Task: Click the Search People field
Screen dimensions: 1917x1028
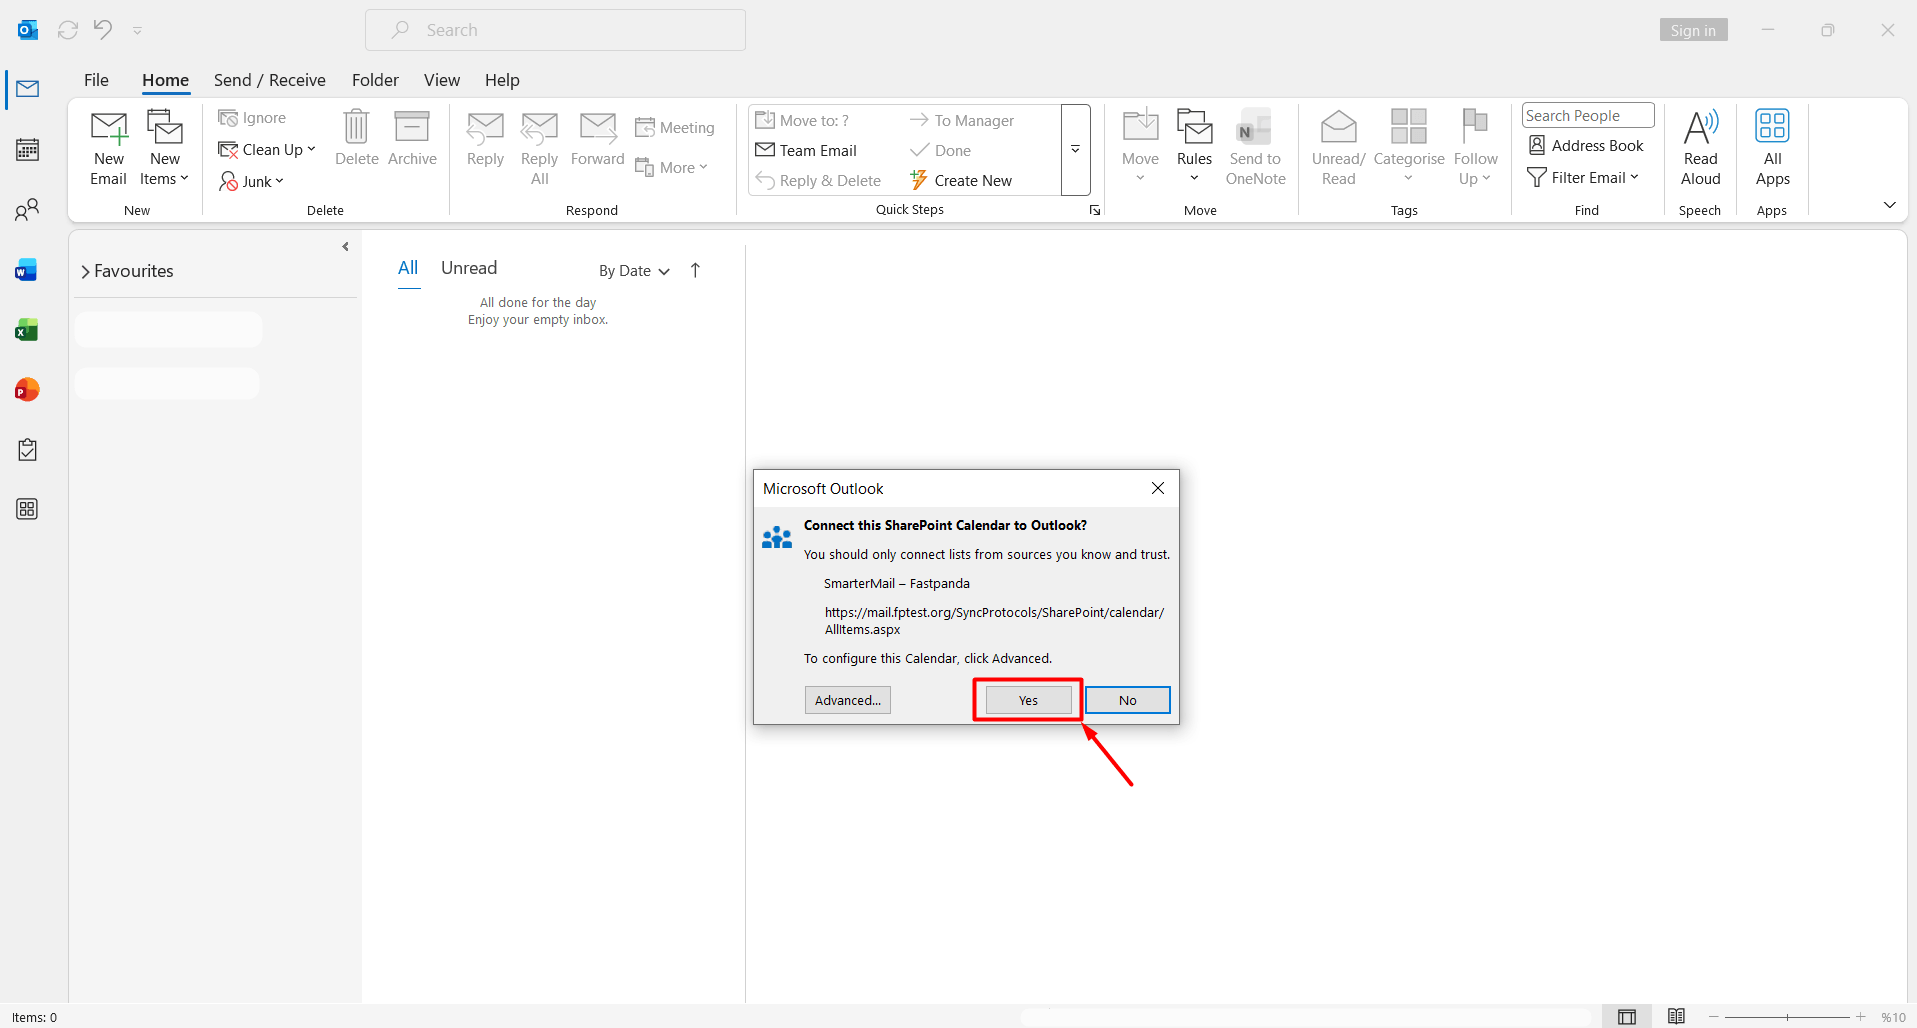Action: click(x=1588, y=116)
